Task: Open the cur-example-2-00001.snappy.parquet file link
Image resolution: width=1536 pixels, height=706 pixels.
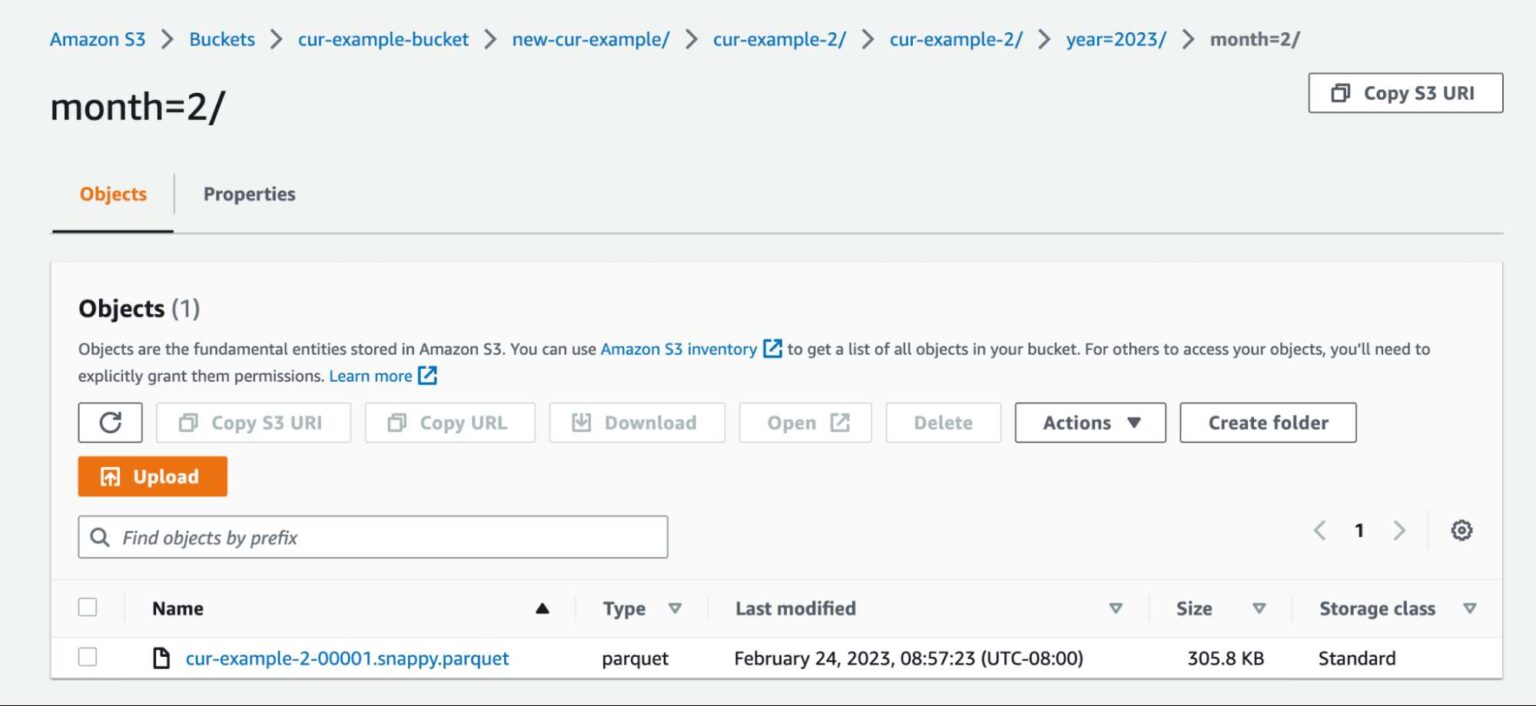Action: coord(347,658)
